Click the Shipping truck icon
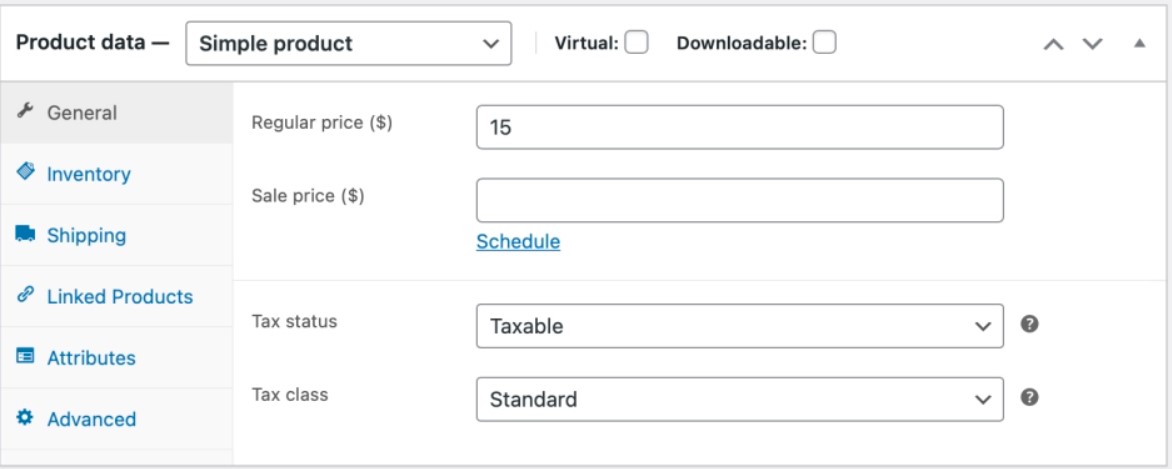 pyautogui.click(x=25, y=234)
